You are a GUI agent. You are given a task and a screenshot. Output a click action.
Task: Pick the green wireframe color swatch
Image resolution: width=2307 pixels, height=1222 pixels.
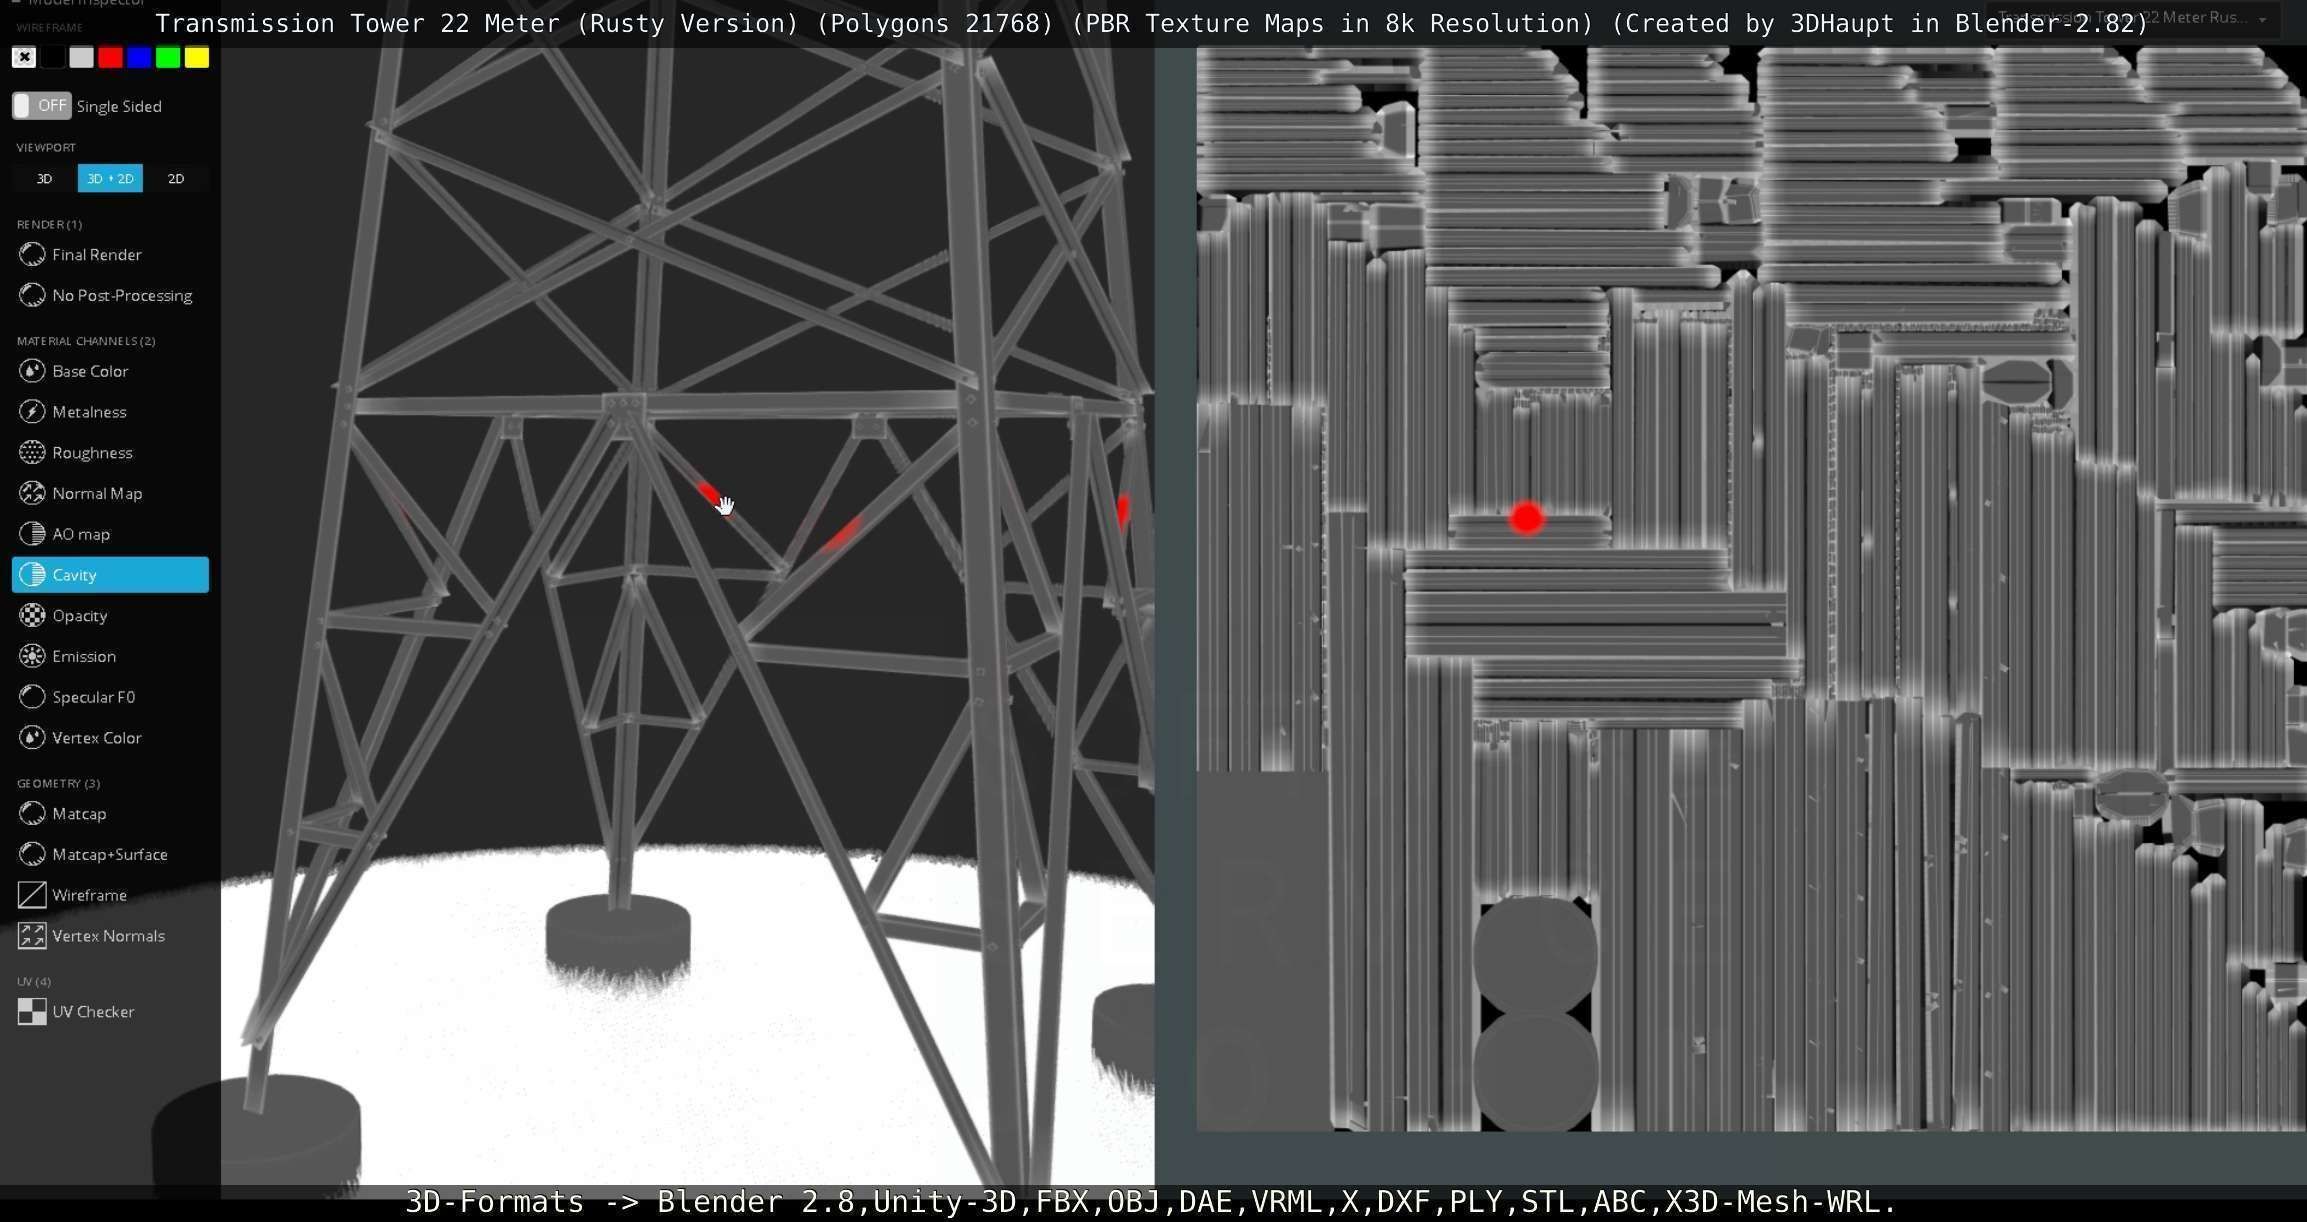[x=168, y=57]
